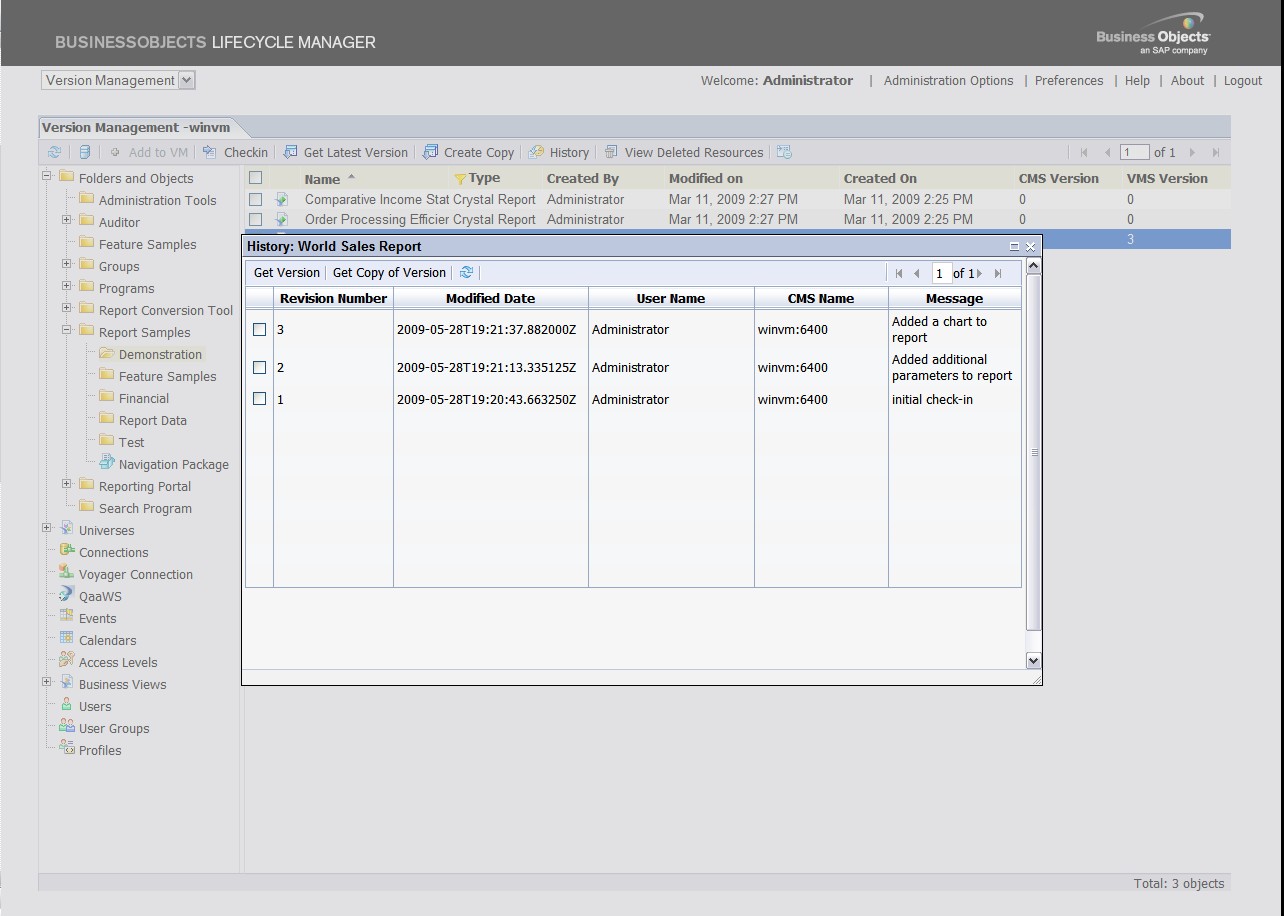The image size is (1284, 916).
Task: Click Get Latest Version in the toolbar
Action: tap(346, 152)
